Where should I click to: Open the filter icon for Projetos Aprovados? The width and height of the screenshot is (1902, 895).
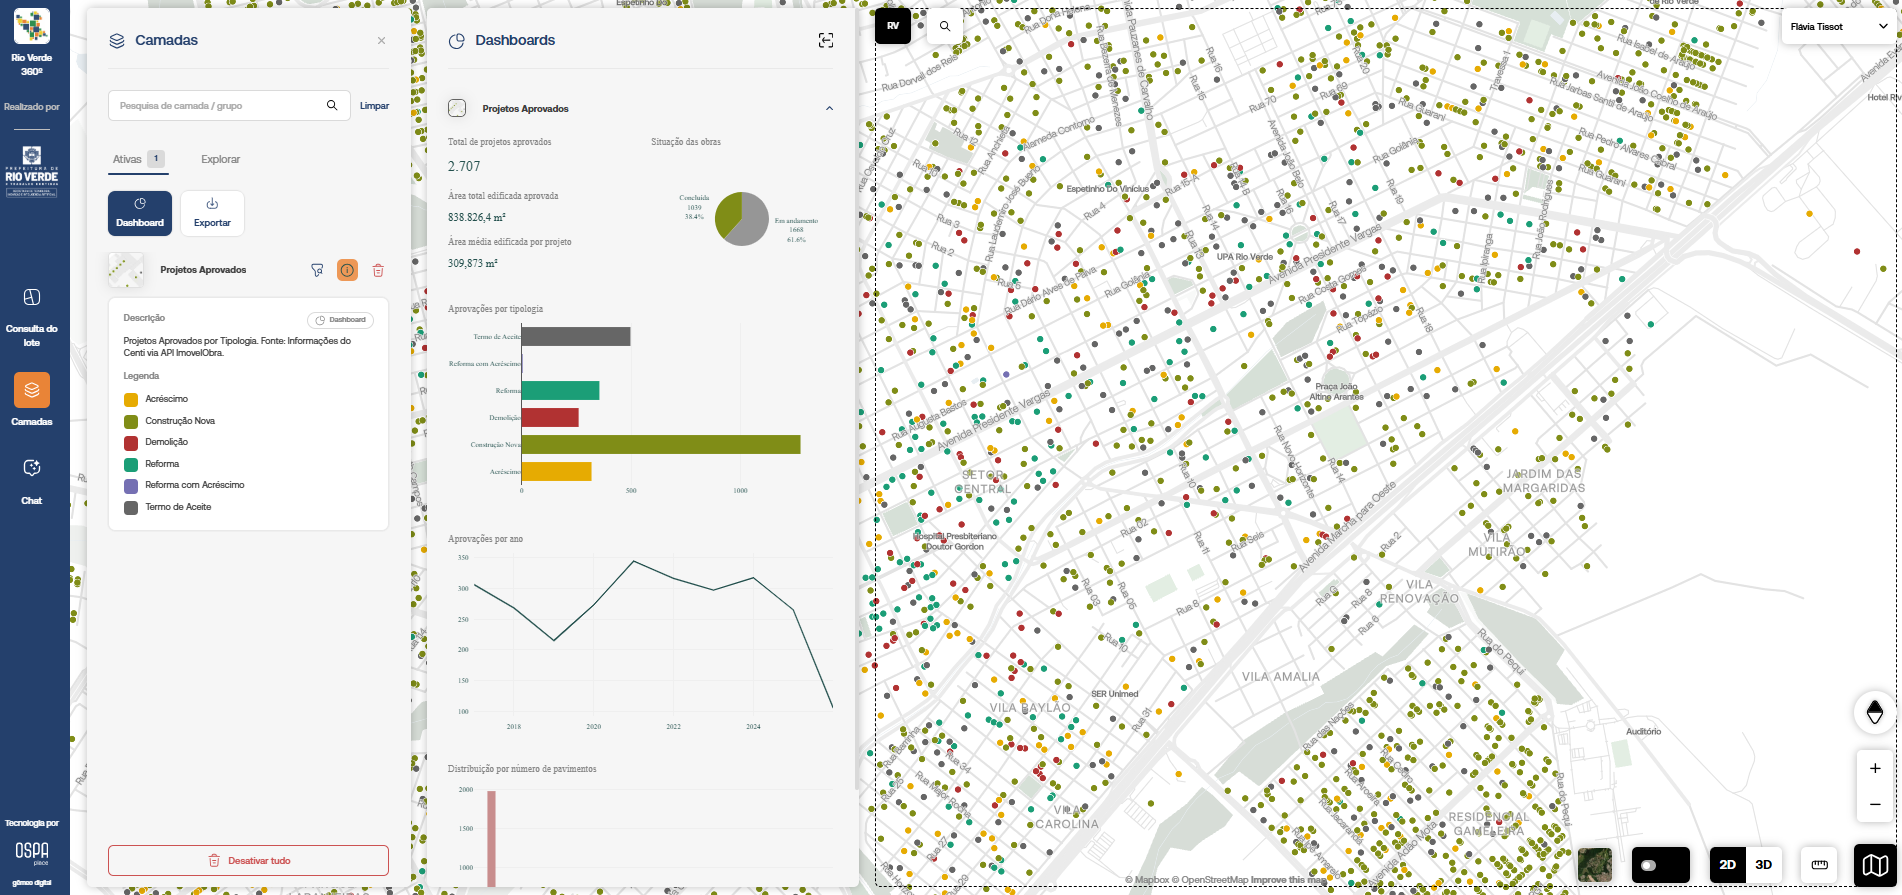317,270
